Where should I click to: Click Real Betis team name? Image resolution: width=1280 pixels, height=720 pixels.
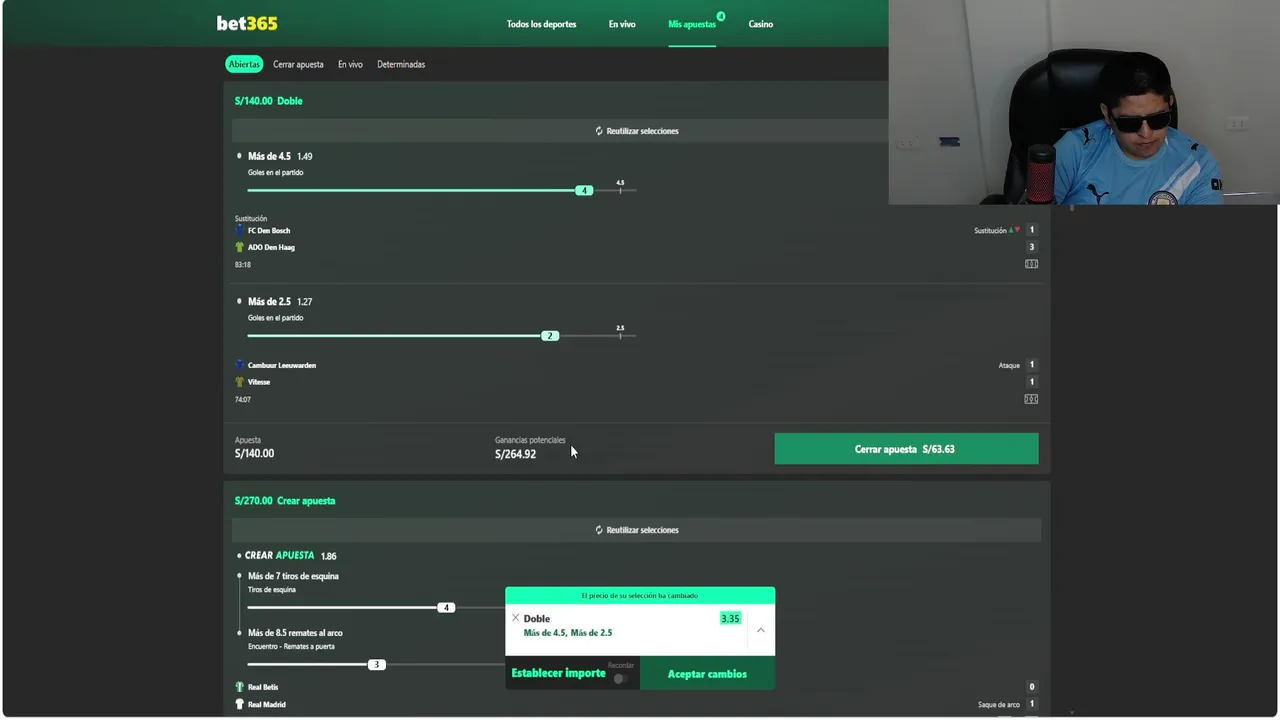pyautogui.click(x=263, y=687)
